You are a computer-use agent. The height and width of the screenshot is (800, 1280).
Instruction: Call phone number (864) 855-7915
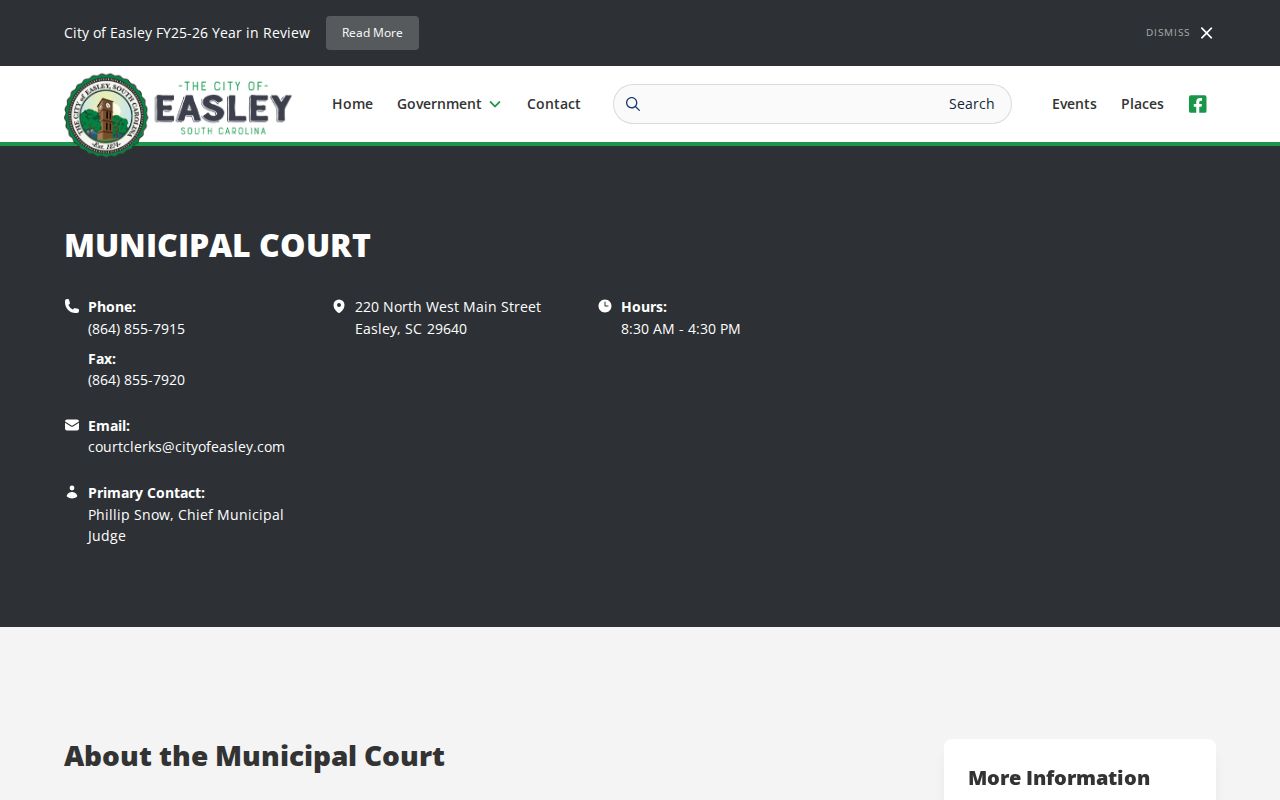[136, 329]
